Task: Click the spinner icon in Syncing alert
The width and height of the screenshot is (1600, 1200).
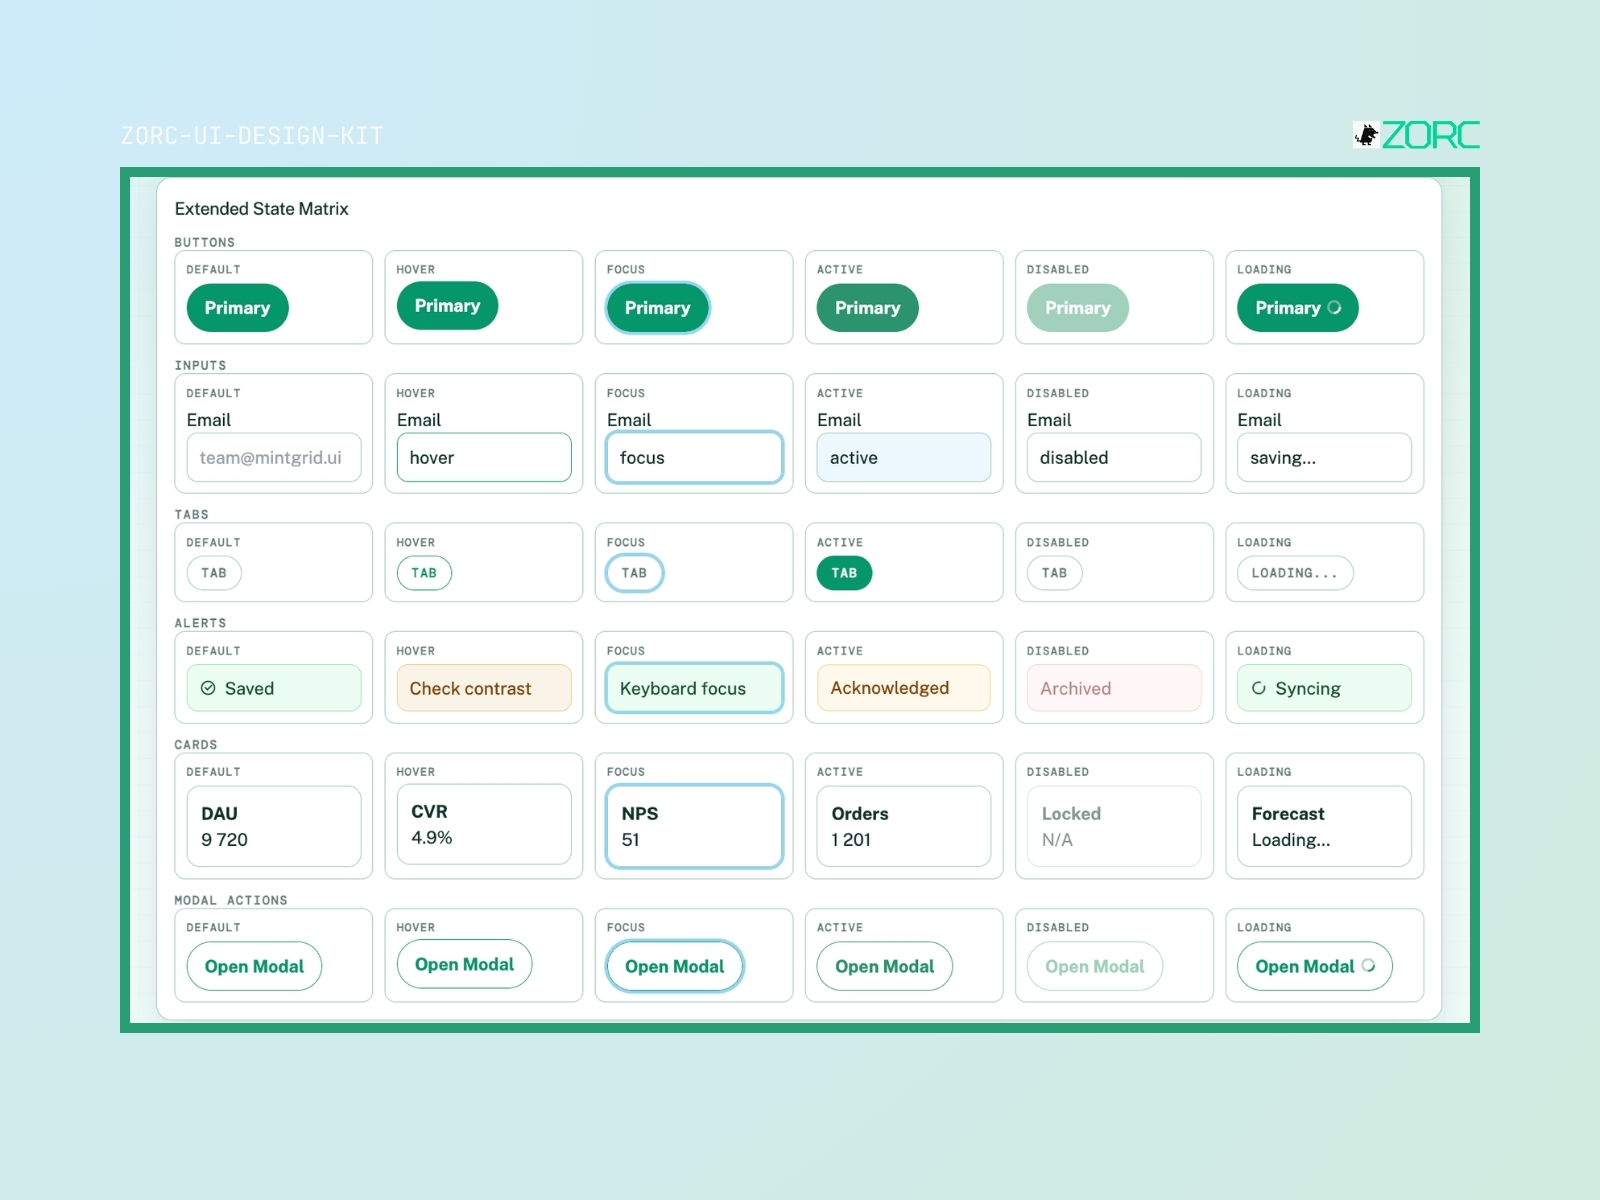Action: point(1259,688)
